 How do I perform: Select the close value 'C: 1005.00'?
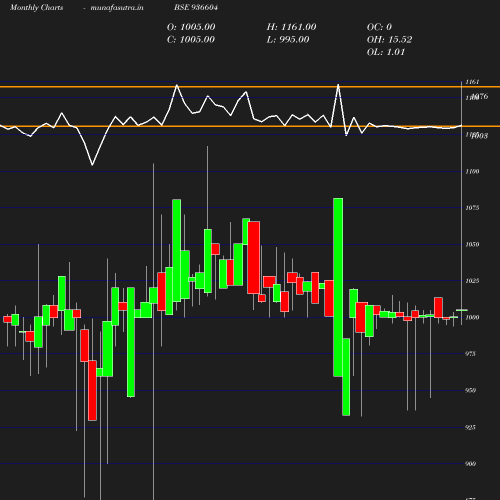pos(191,39)
